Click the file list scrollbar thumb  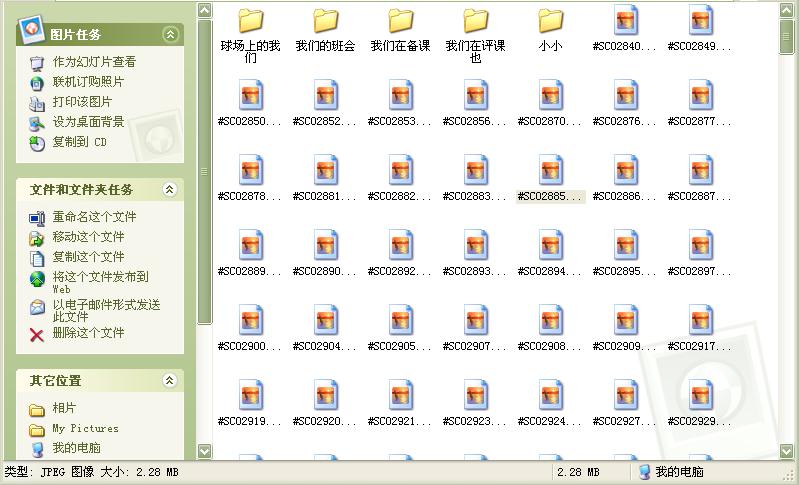tap(786, 36)
